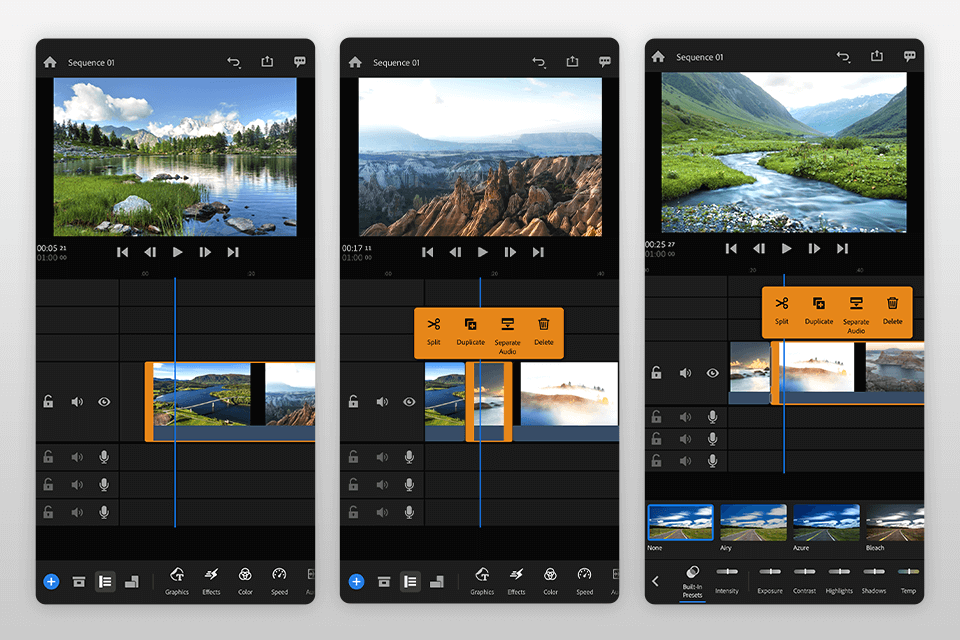Screen dimensions: 960x640
Task: Open the Color tool on the middle phone
Action: click(550, 581)
